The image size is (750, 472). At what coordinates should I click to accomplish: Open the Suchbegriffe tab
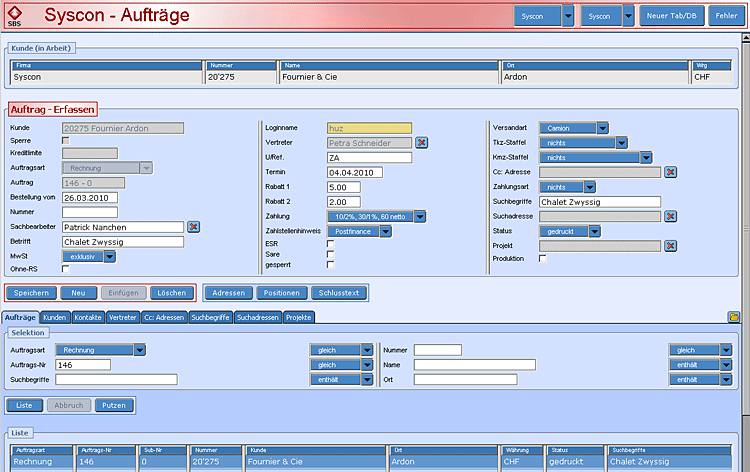tap(210, 317)
